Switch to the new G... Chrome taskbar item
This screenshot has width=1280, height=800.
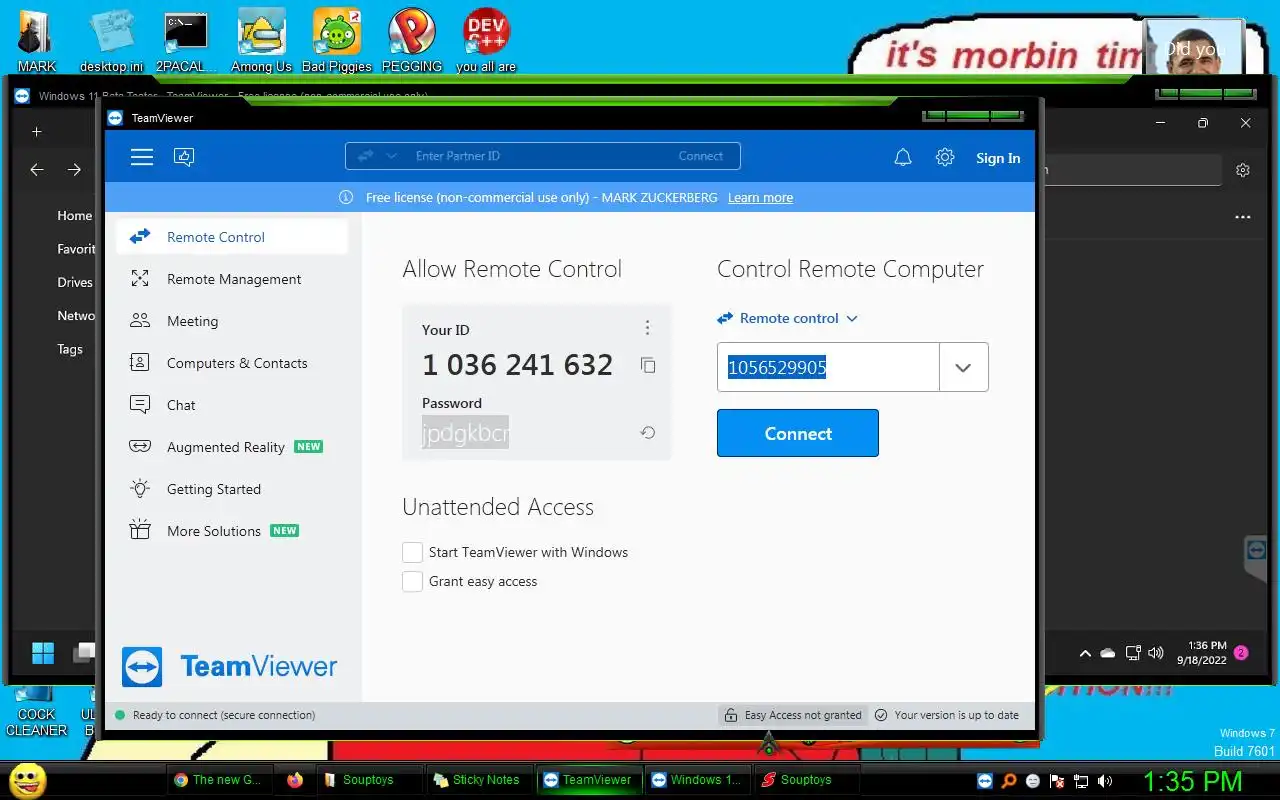click(218, 780)
